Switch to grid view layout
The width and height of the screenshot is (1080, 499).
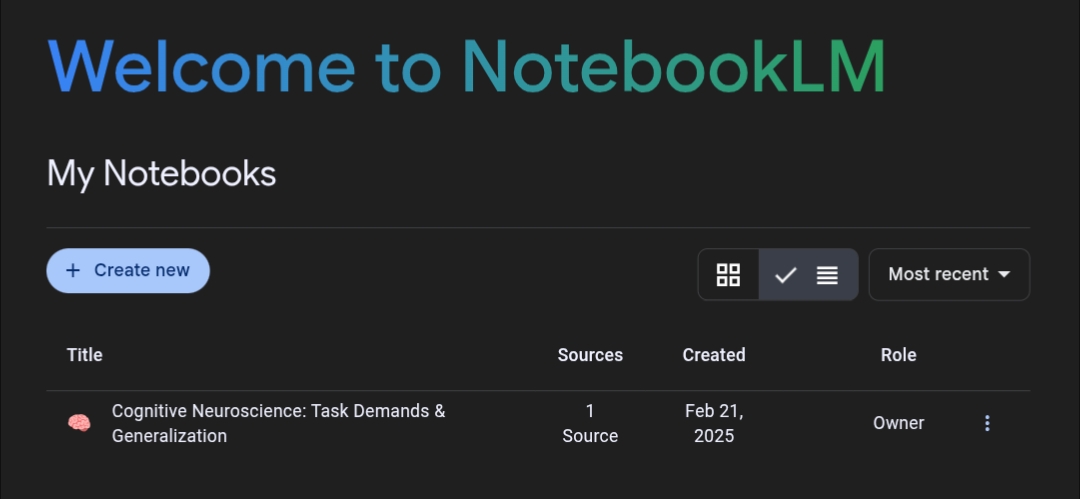728,275
